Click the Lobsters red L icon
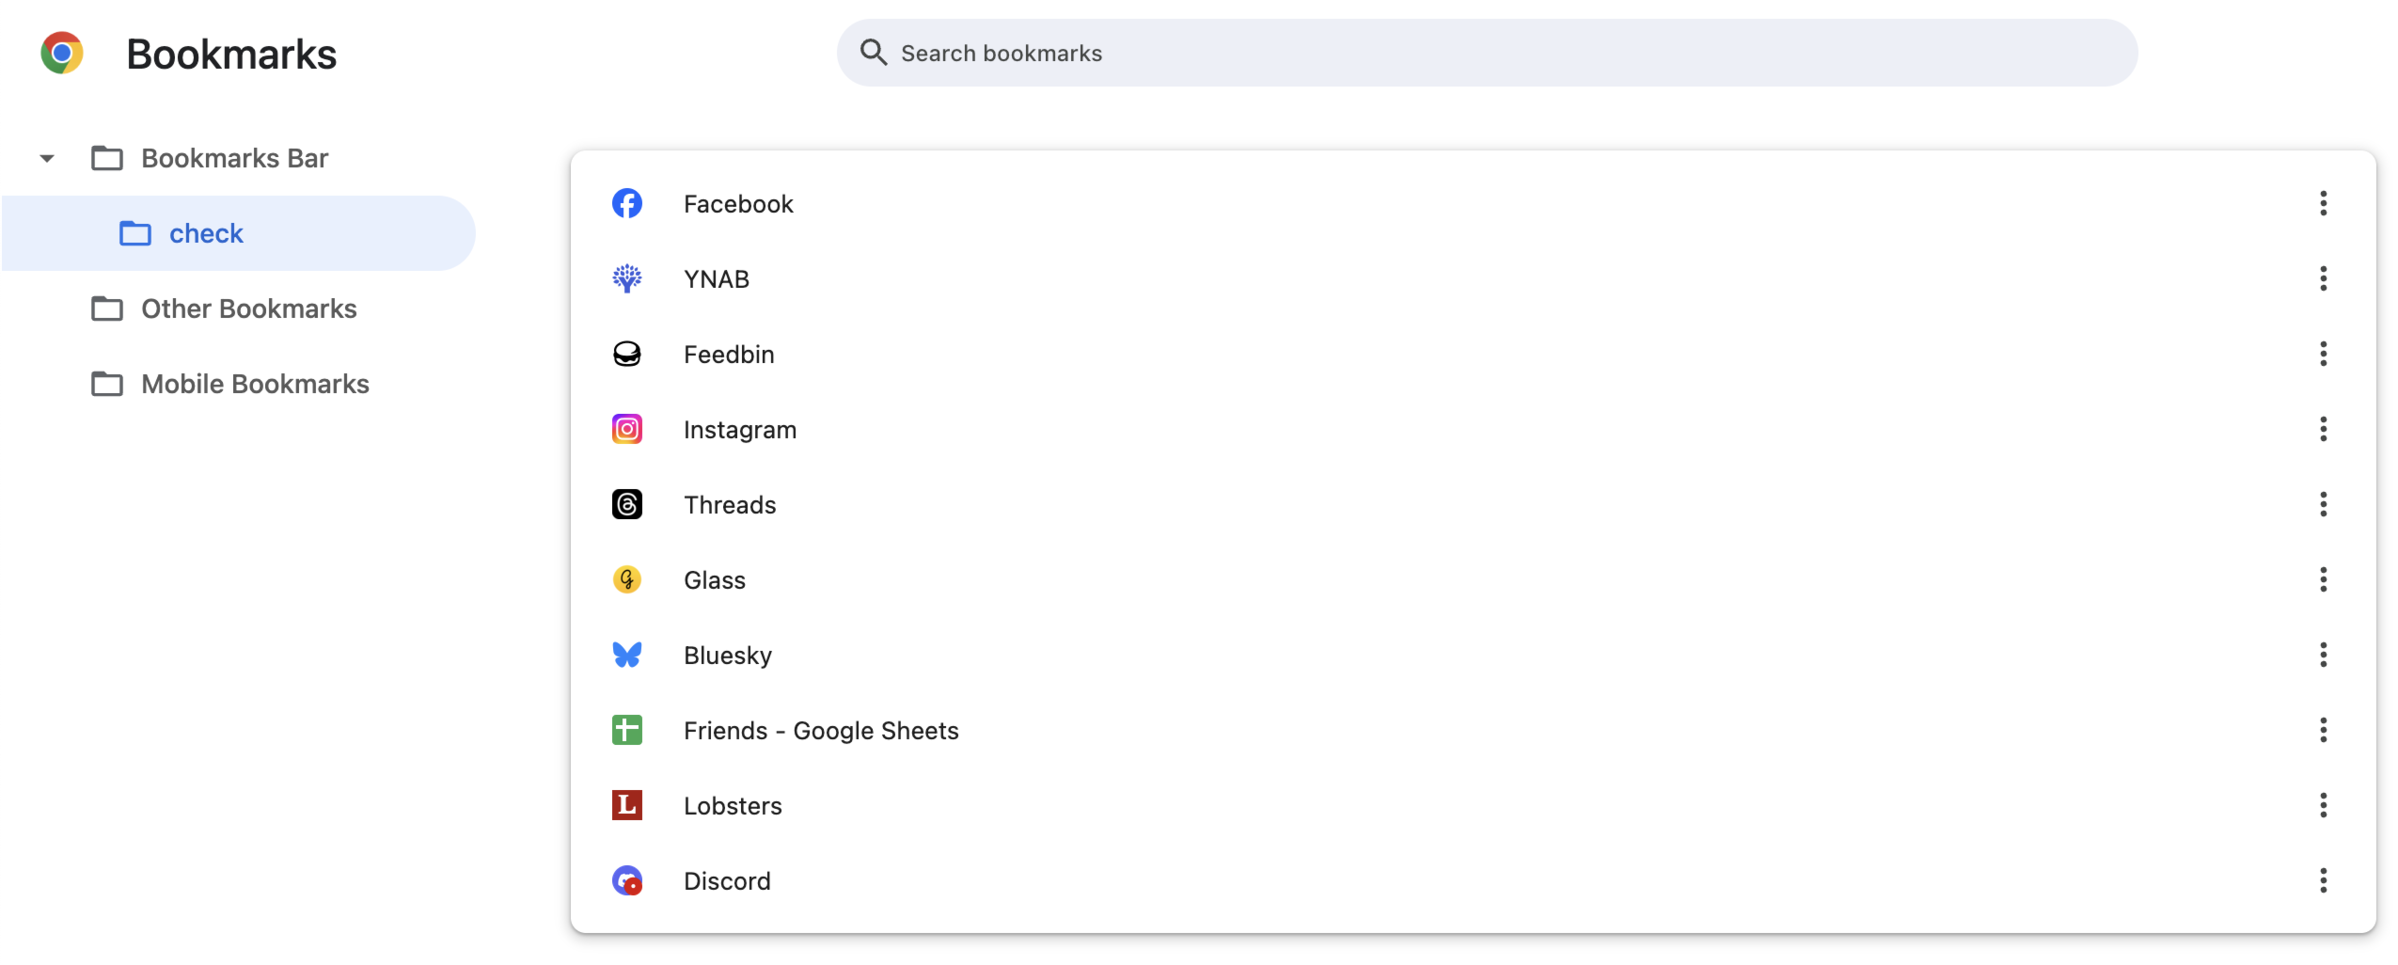The height and width of the screenshot is (965, 2398). [x=627, y=805]
